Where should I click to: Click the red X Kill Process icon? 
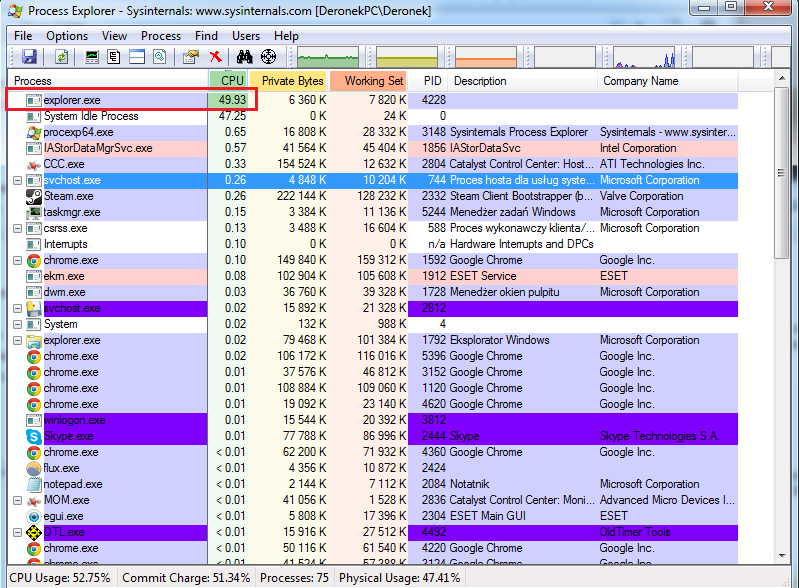click(x=216, y=57)
